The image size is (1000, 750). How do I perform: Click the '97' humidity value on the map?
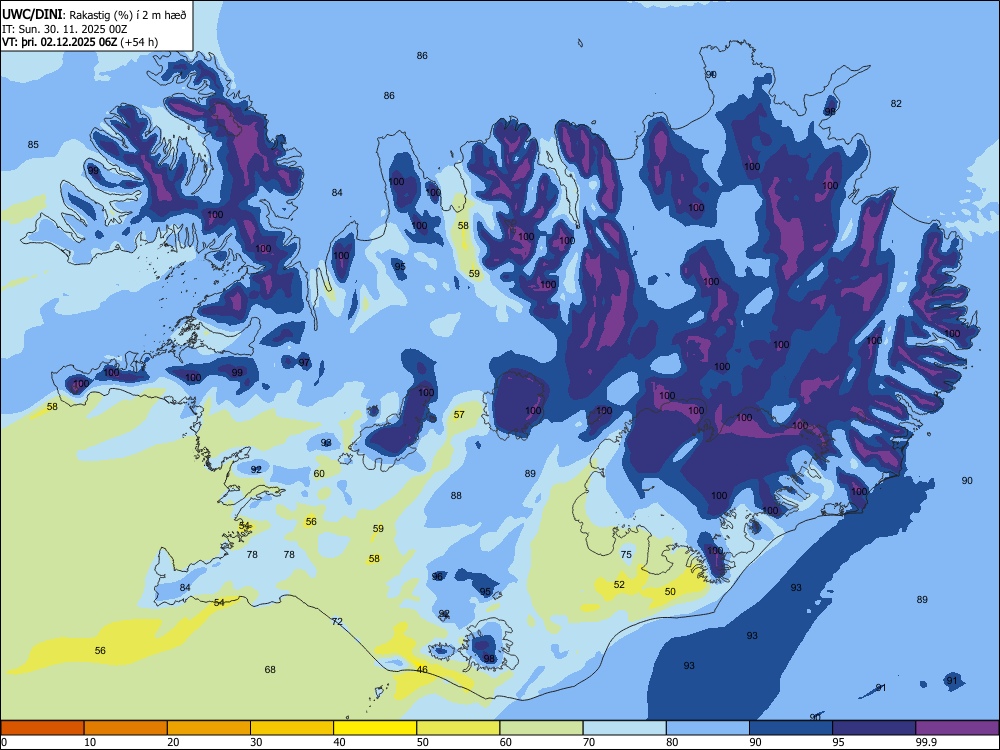(x=304, y=363)
